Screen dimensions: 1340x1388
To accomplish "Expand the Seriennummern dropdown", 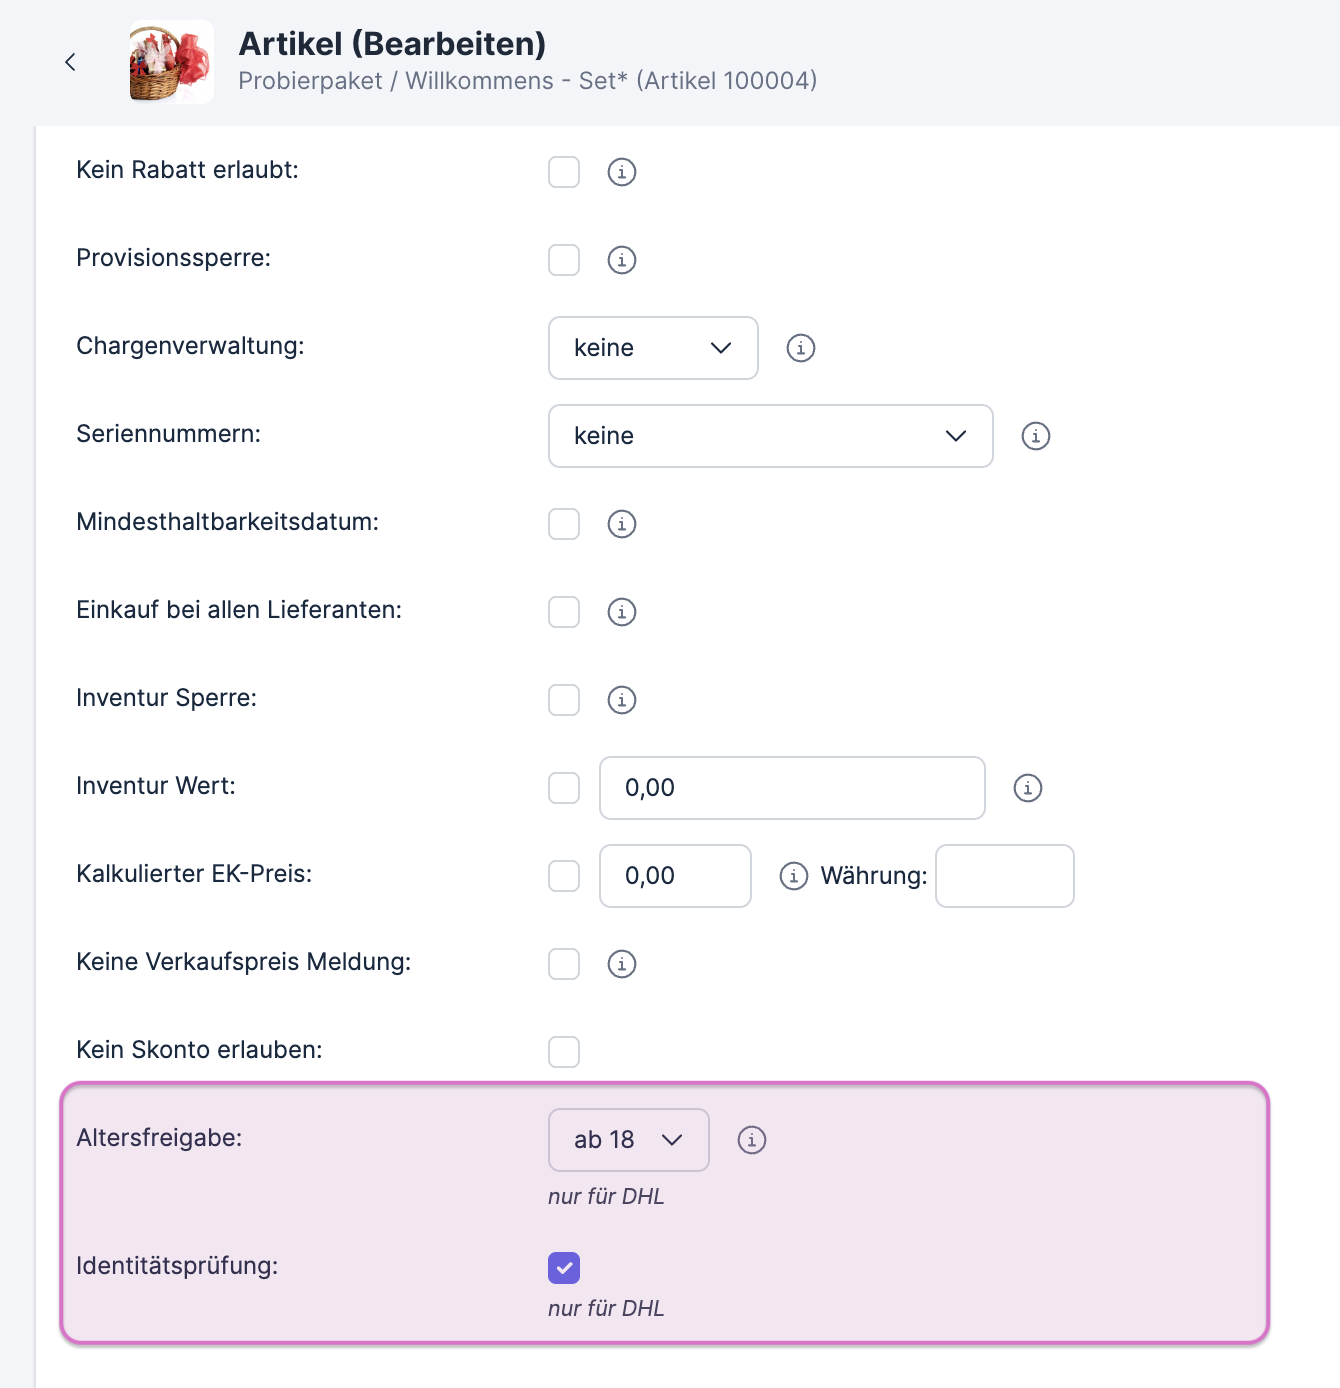I will click(770, 436).
